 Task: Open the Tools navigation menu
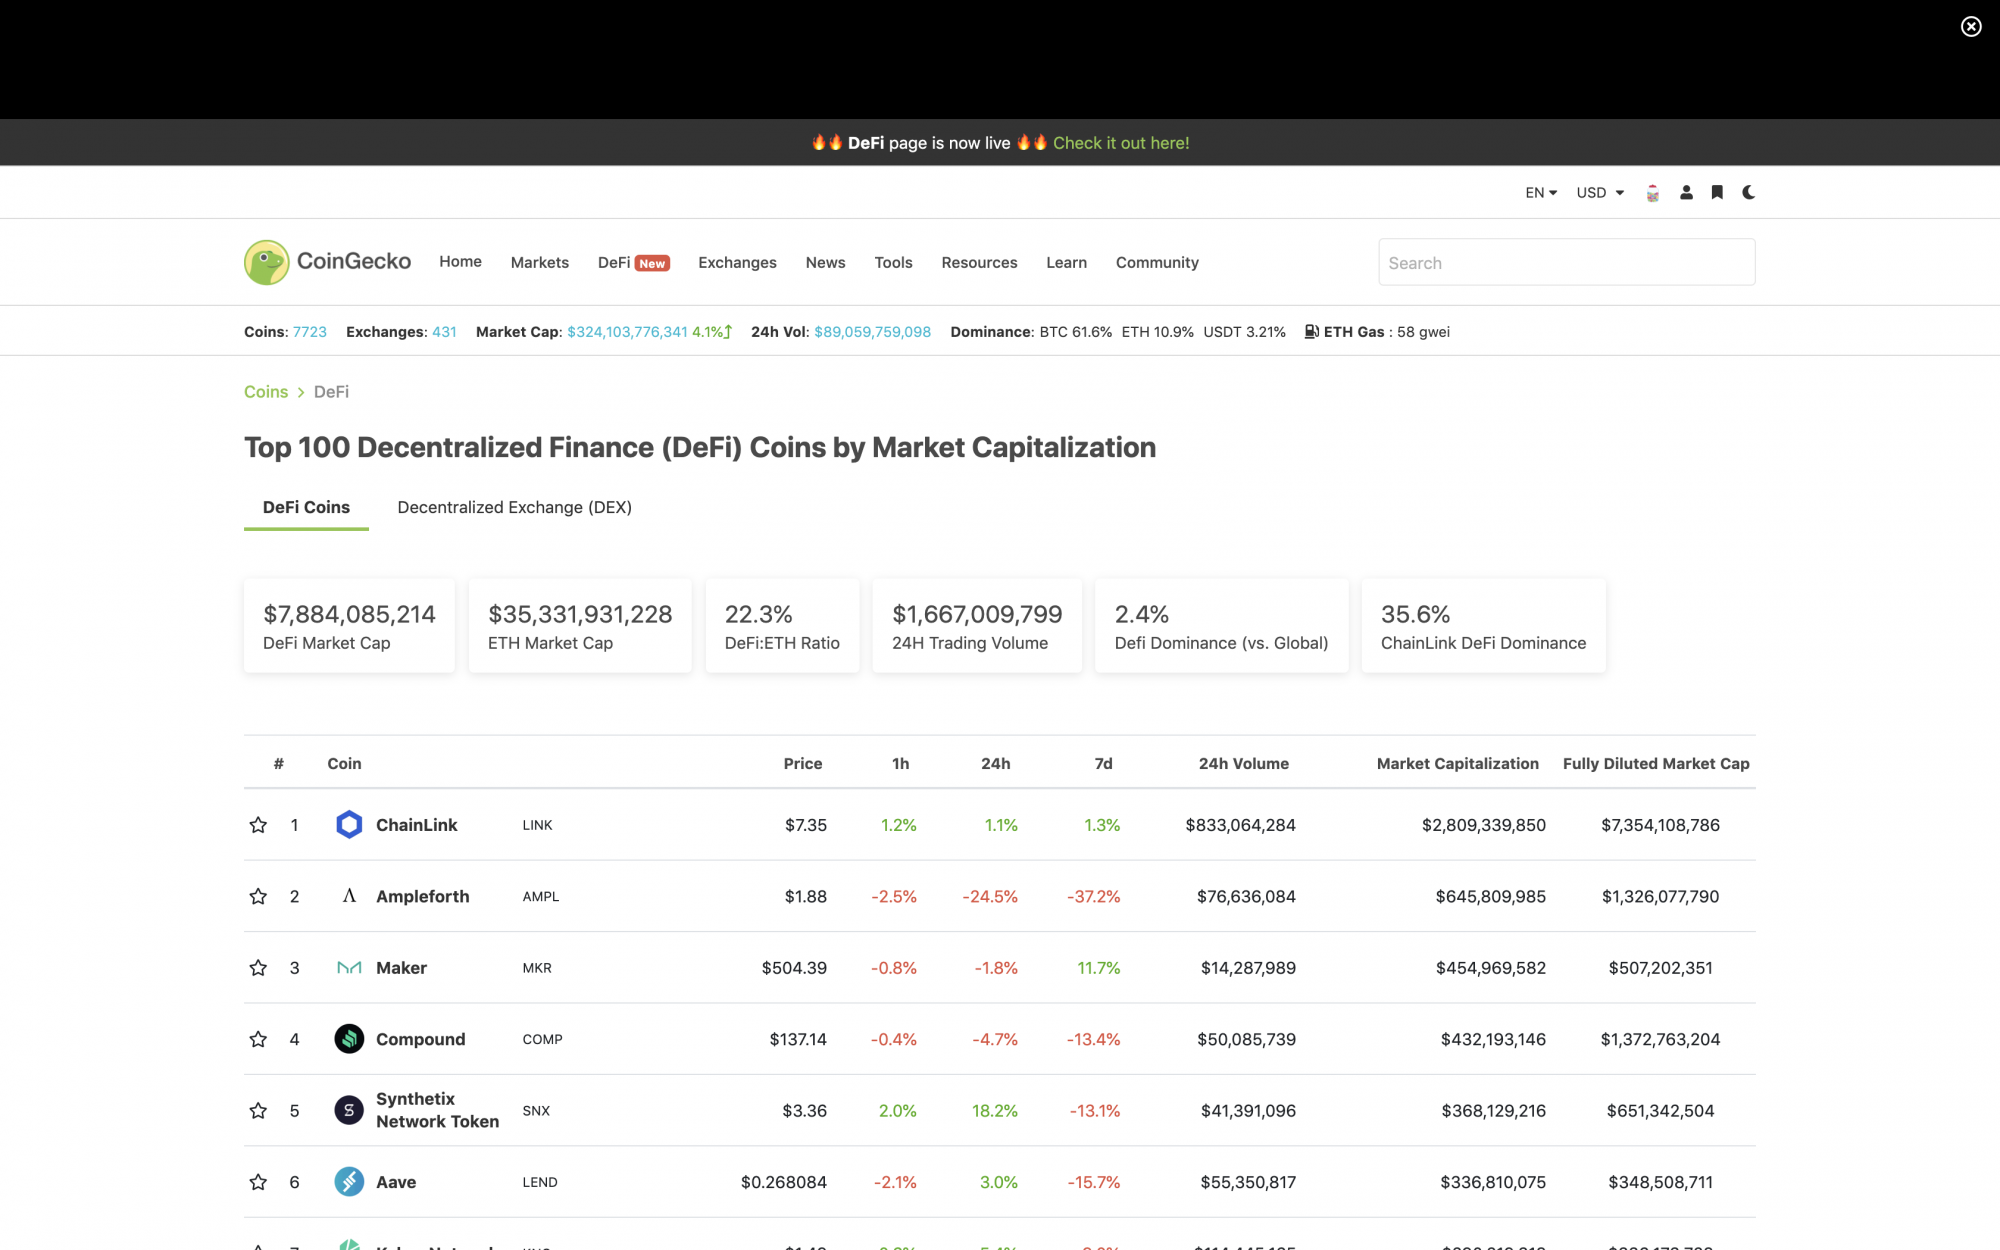893,263
